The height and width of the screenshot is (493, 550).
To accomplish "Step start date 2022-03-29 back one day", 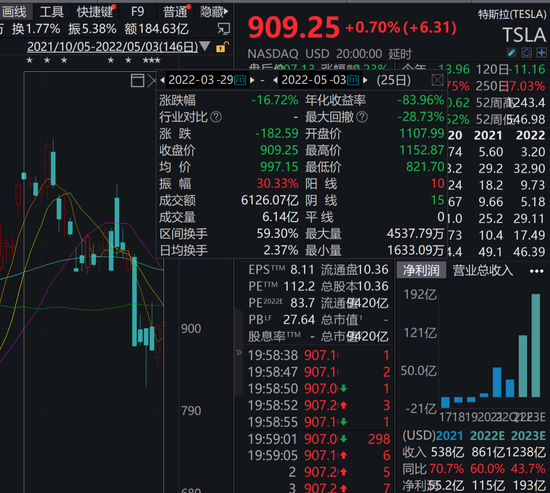I will 162,80.
